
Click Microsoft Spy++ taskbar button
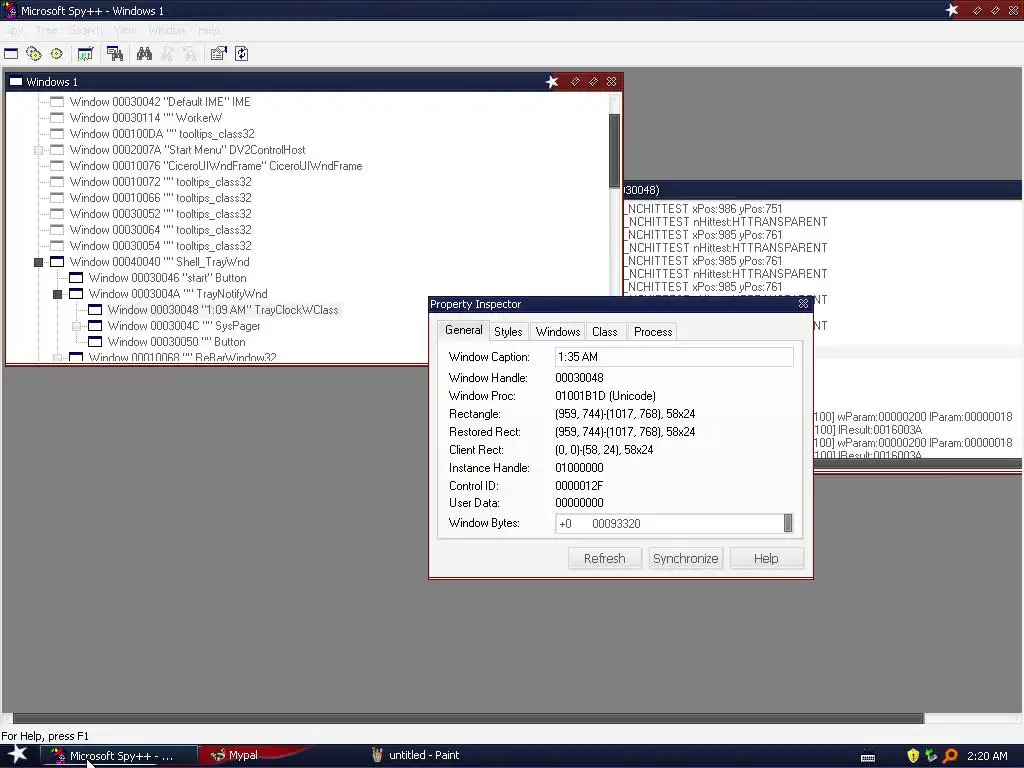(119, 756)
